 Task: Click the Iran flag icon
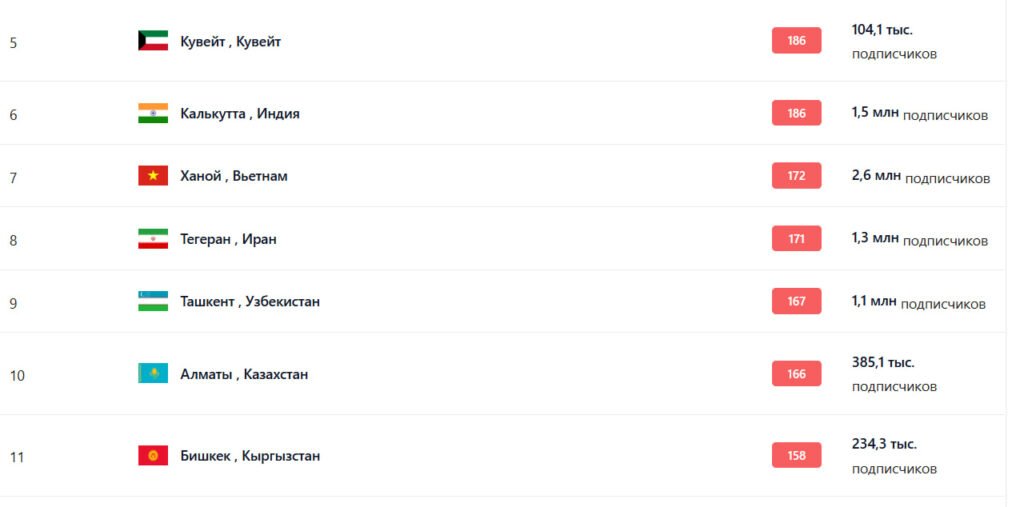(x=153, y=239)
